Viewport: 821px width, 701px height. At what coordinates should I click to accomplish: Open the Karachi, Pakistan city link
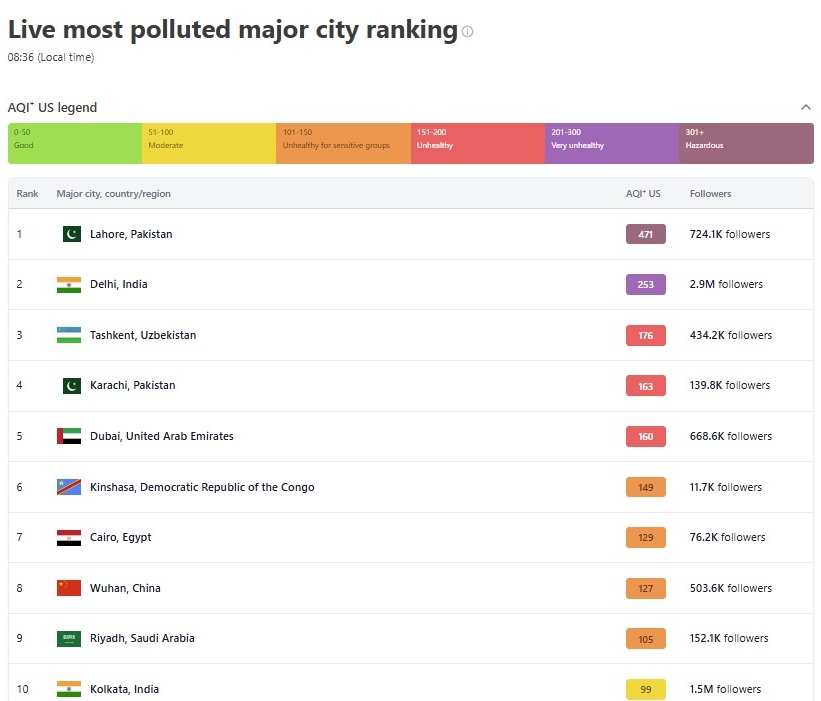click(x=132, y=385)
